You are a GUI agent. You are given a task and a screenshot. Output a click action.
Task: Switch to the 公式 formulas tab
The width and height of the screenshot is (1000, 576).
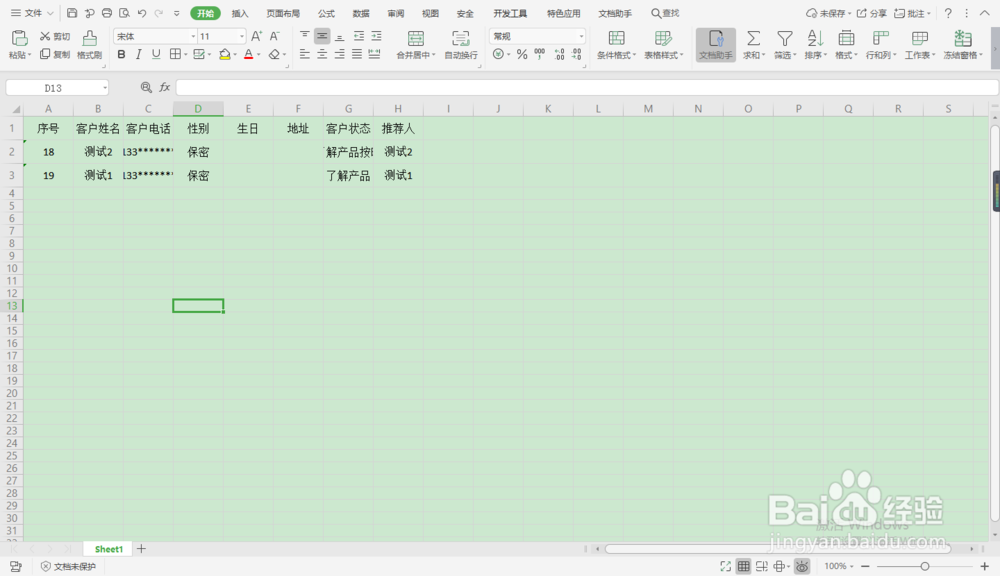[x=327, y=13]
